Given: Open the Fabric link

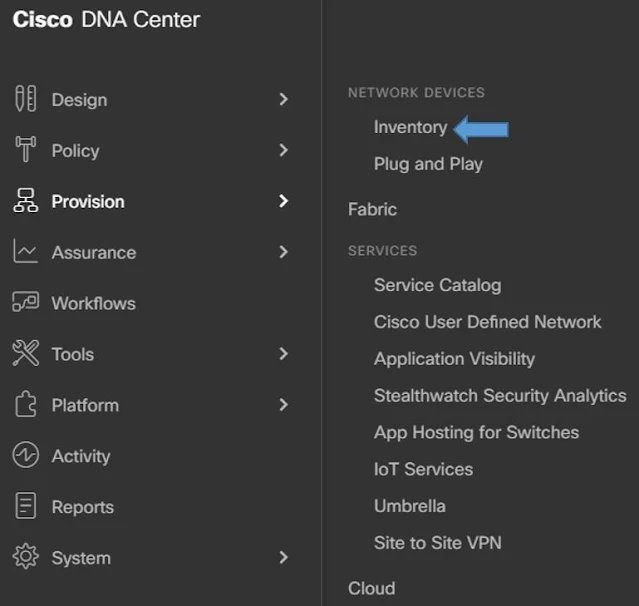Looking at the screenshot, I should (372, 209).
